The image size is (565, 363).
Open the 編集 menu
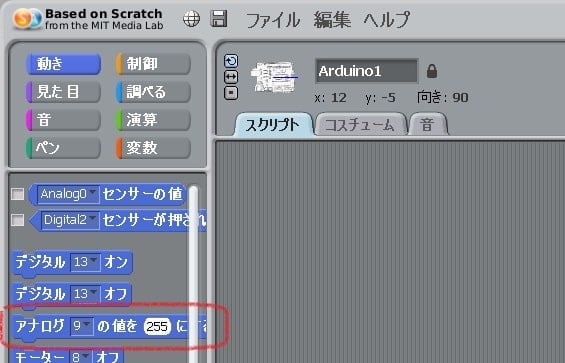332,19
